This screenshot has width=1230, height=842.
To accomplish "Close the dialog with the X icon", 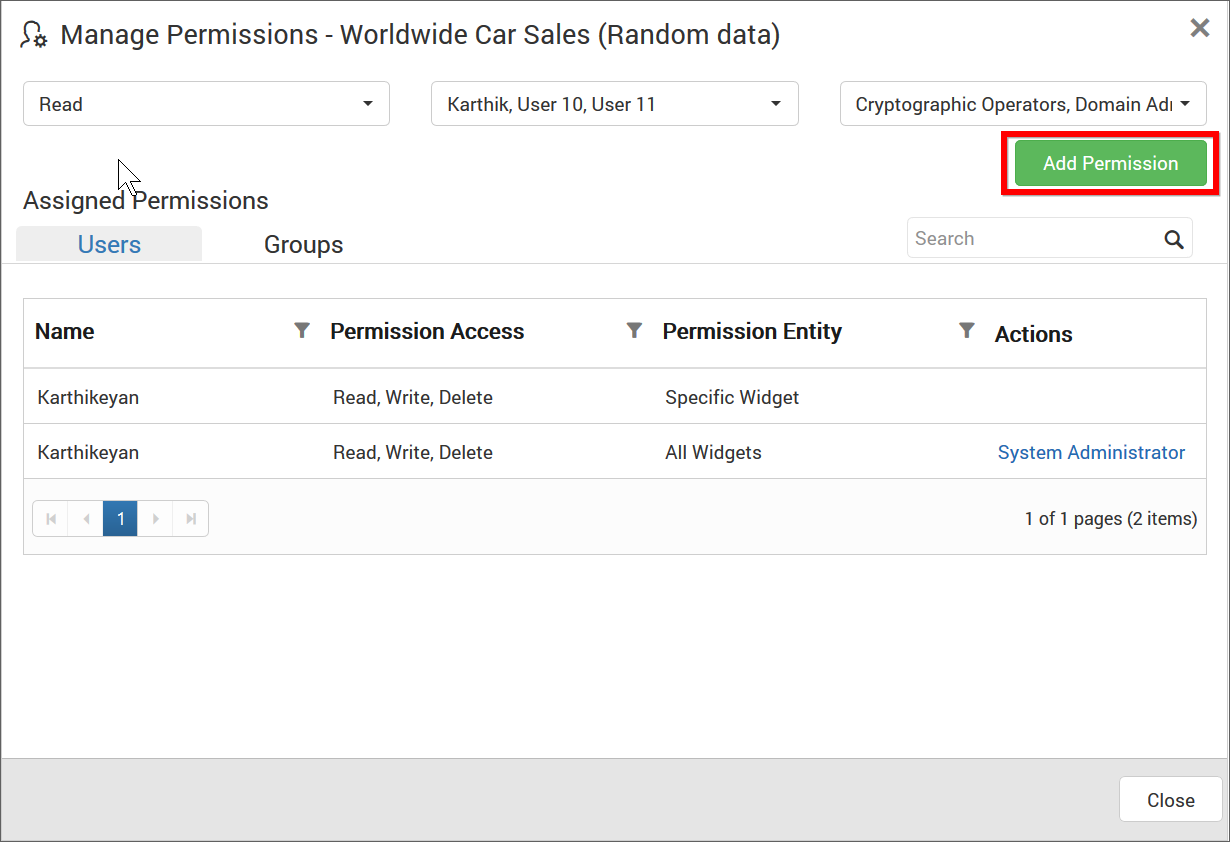I will pyautogui.click(x=1200, y=28).
